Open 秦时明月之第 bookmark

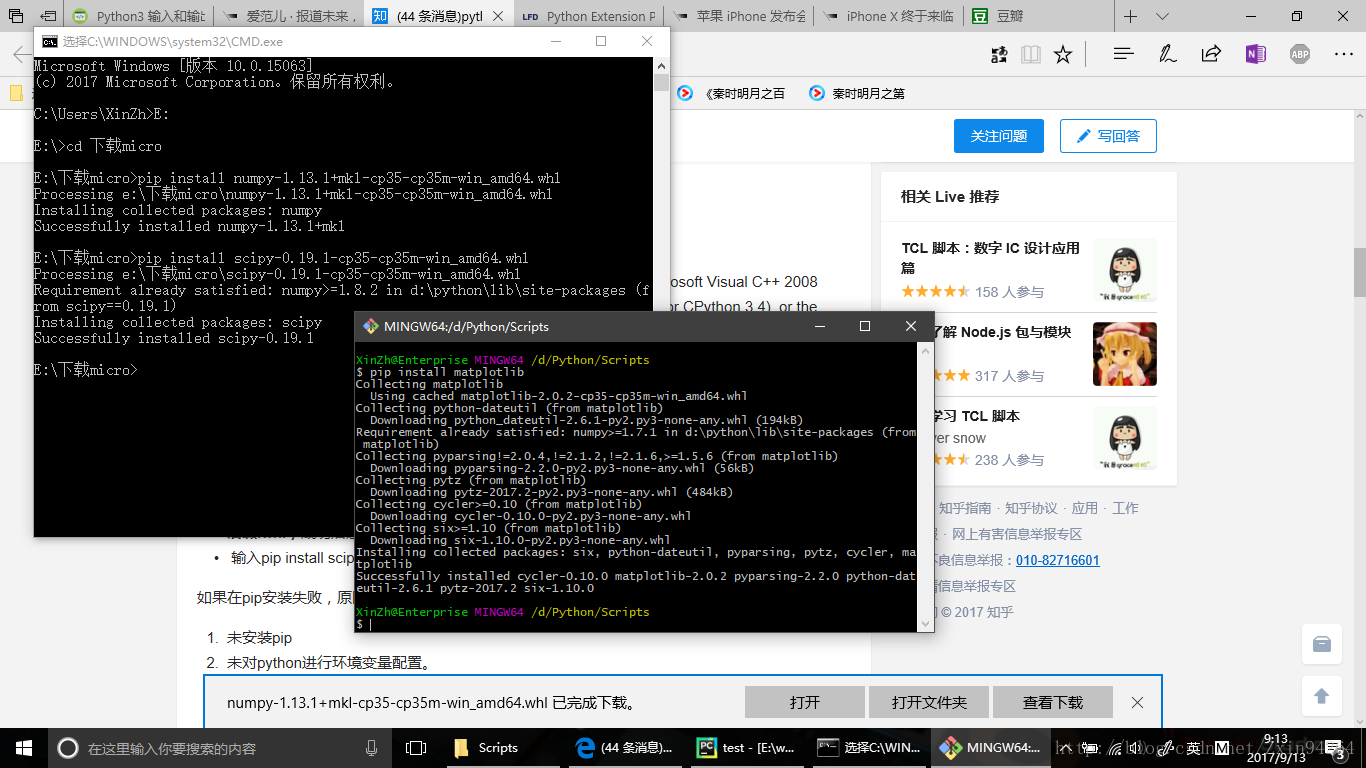(857, 93)
